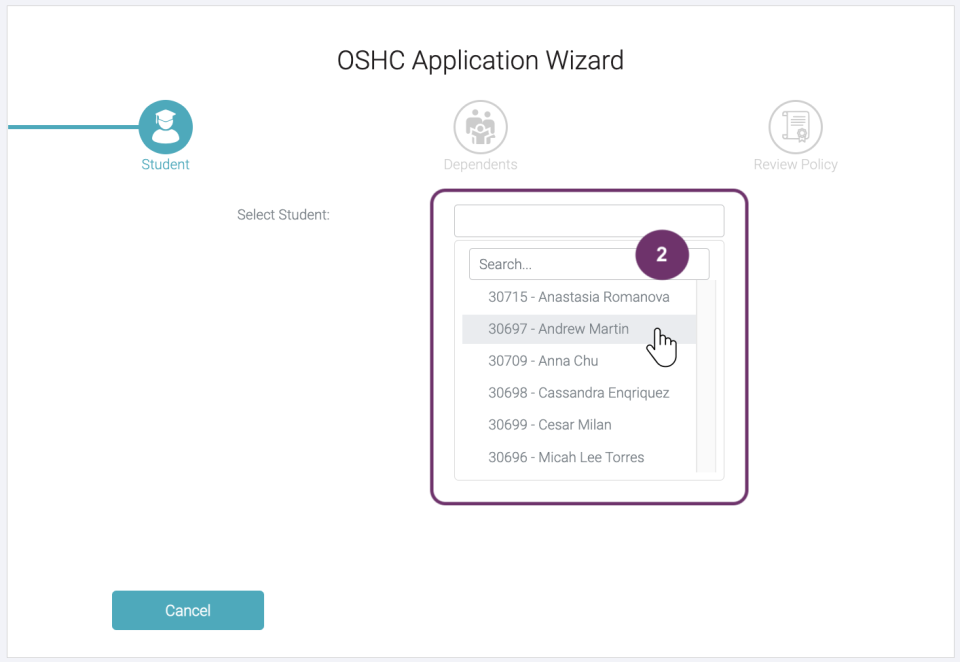Viewport: 960px width, 662px height.
Task: Pick 30709 - Anna Chu
Action: pyautogui.click(x=543, y=361)
